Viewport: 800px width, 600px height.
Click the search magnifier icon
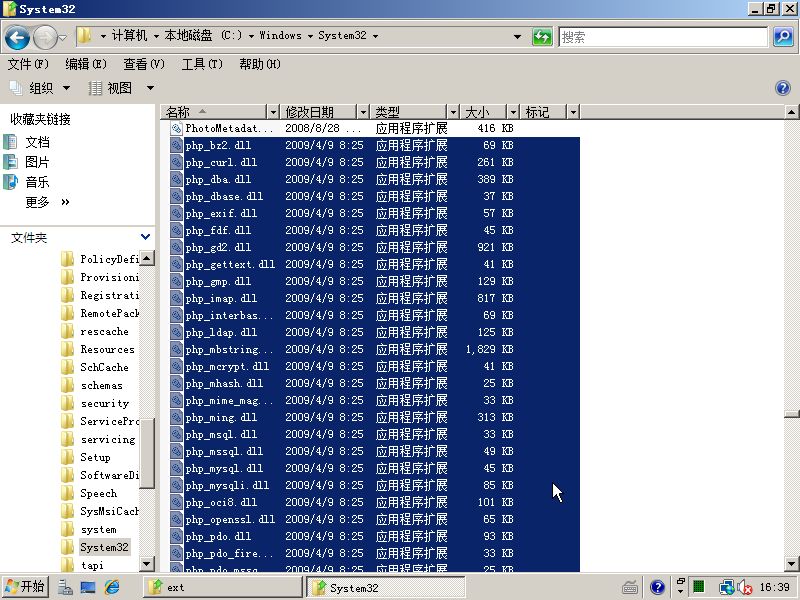pyautogui.click(x=783, y=37)
